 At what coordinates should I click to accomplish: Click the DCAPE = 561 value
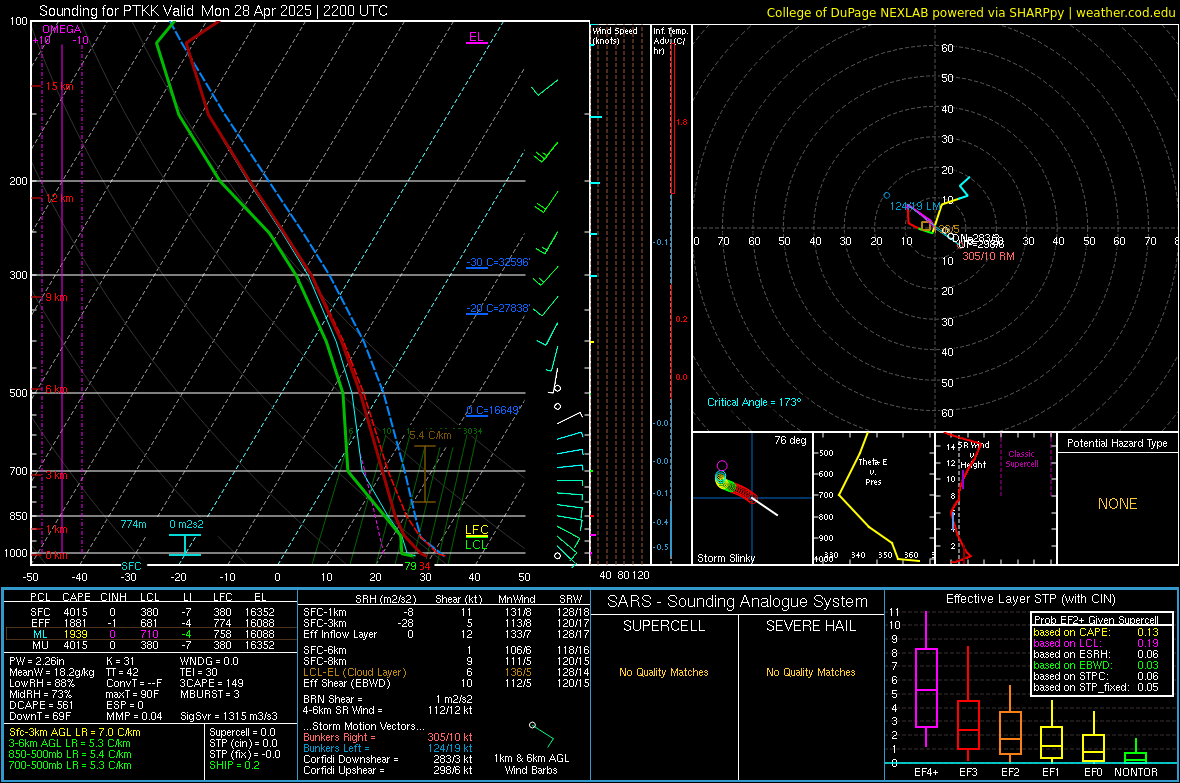pyautogui.click(x=41, y=705)
